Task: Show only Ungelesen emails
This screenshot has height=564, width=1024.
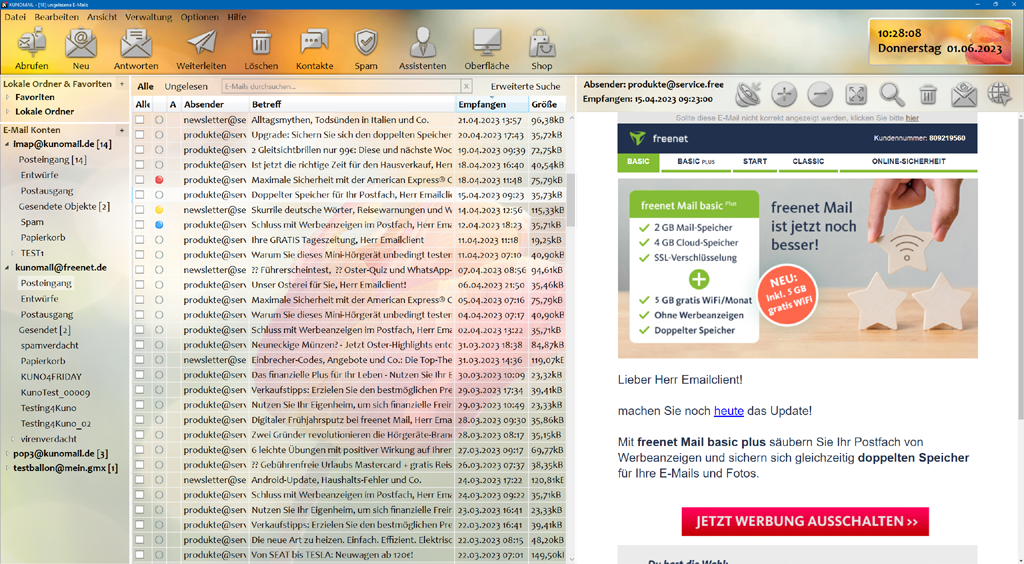Action: pyautogui.click(x=186, y=86)
